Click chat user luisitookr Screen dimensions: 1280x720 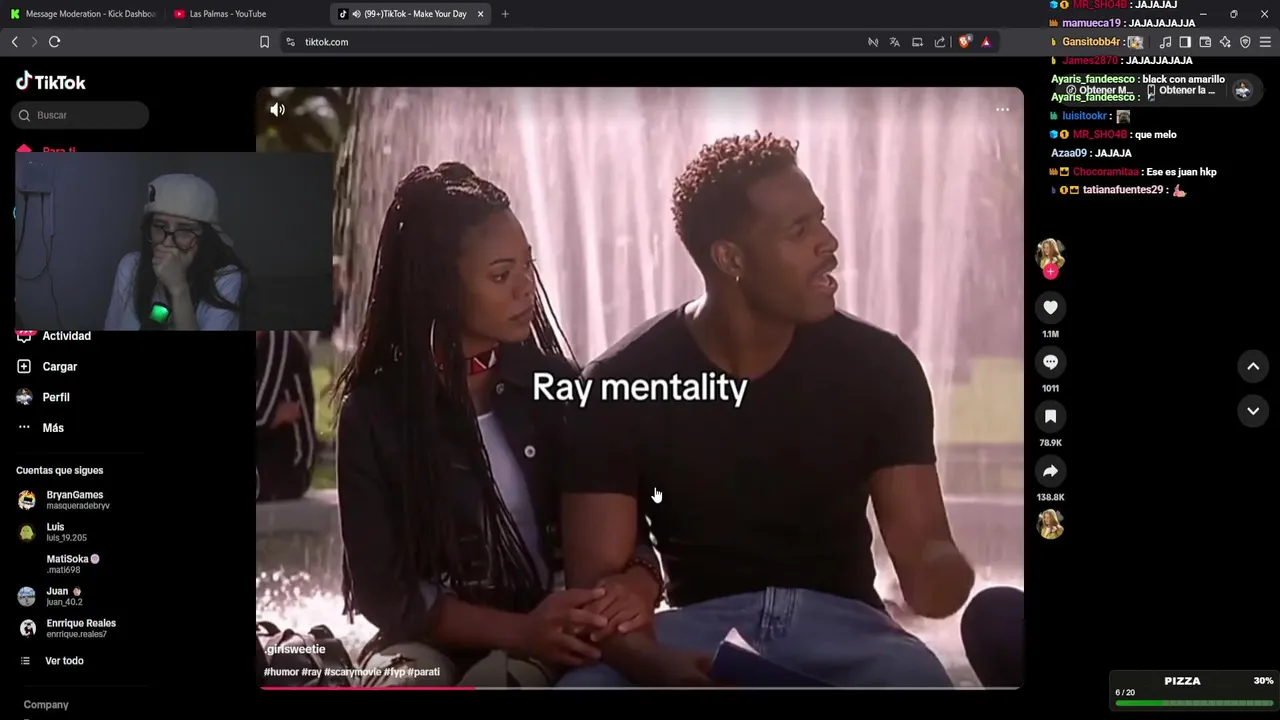coord(1084,116)
